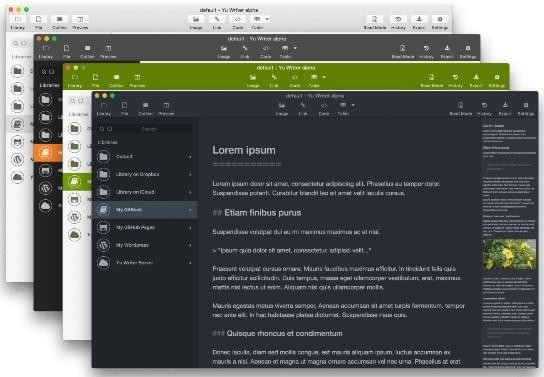Click the Lorem ipsum heading in the editor
This screenshot has height=377, width=544.
(244, 150)
